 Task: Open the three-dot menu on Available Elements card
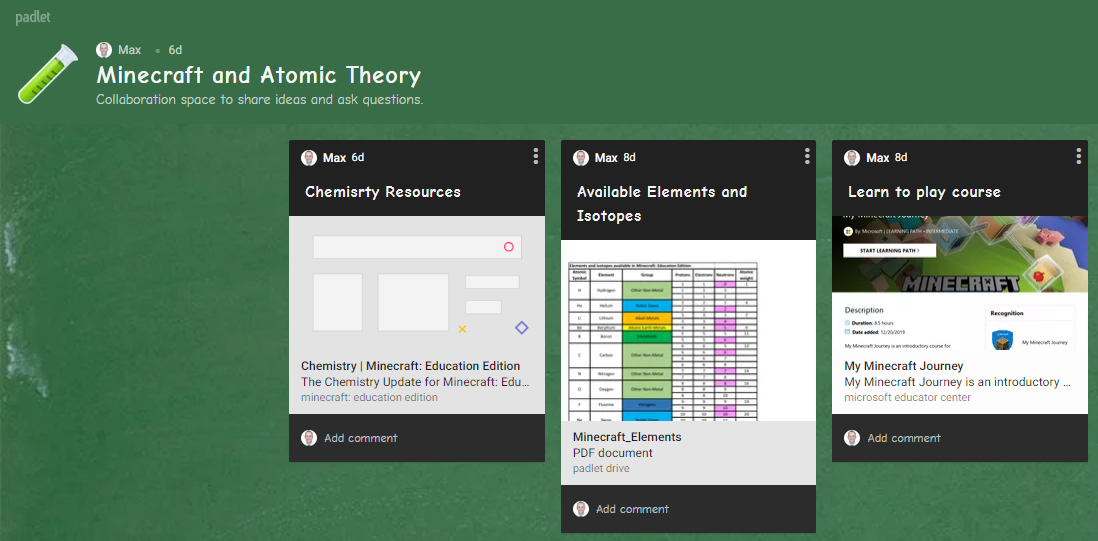[x=807, y=156]
